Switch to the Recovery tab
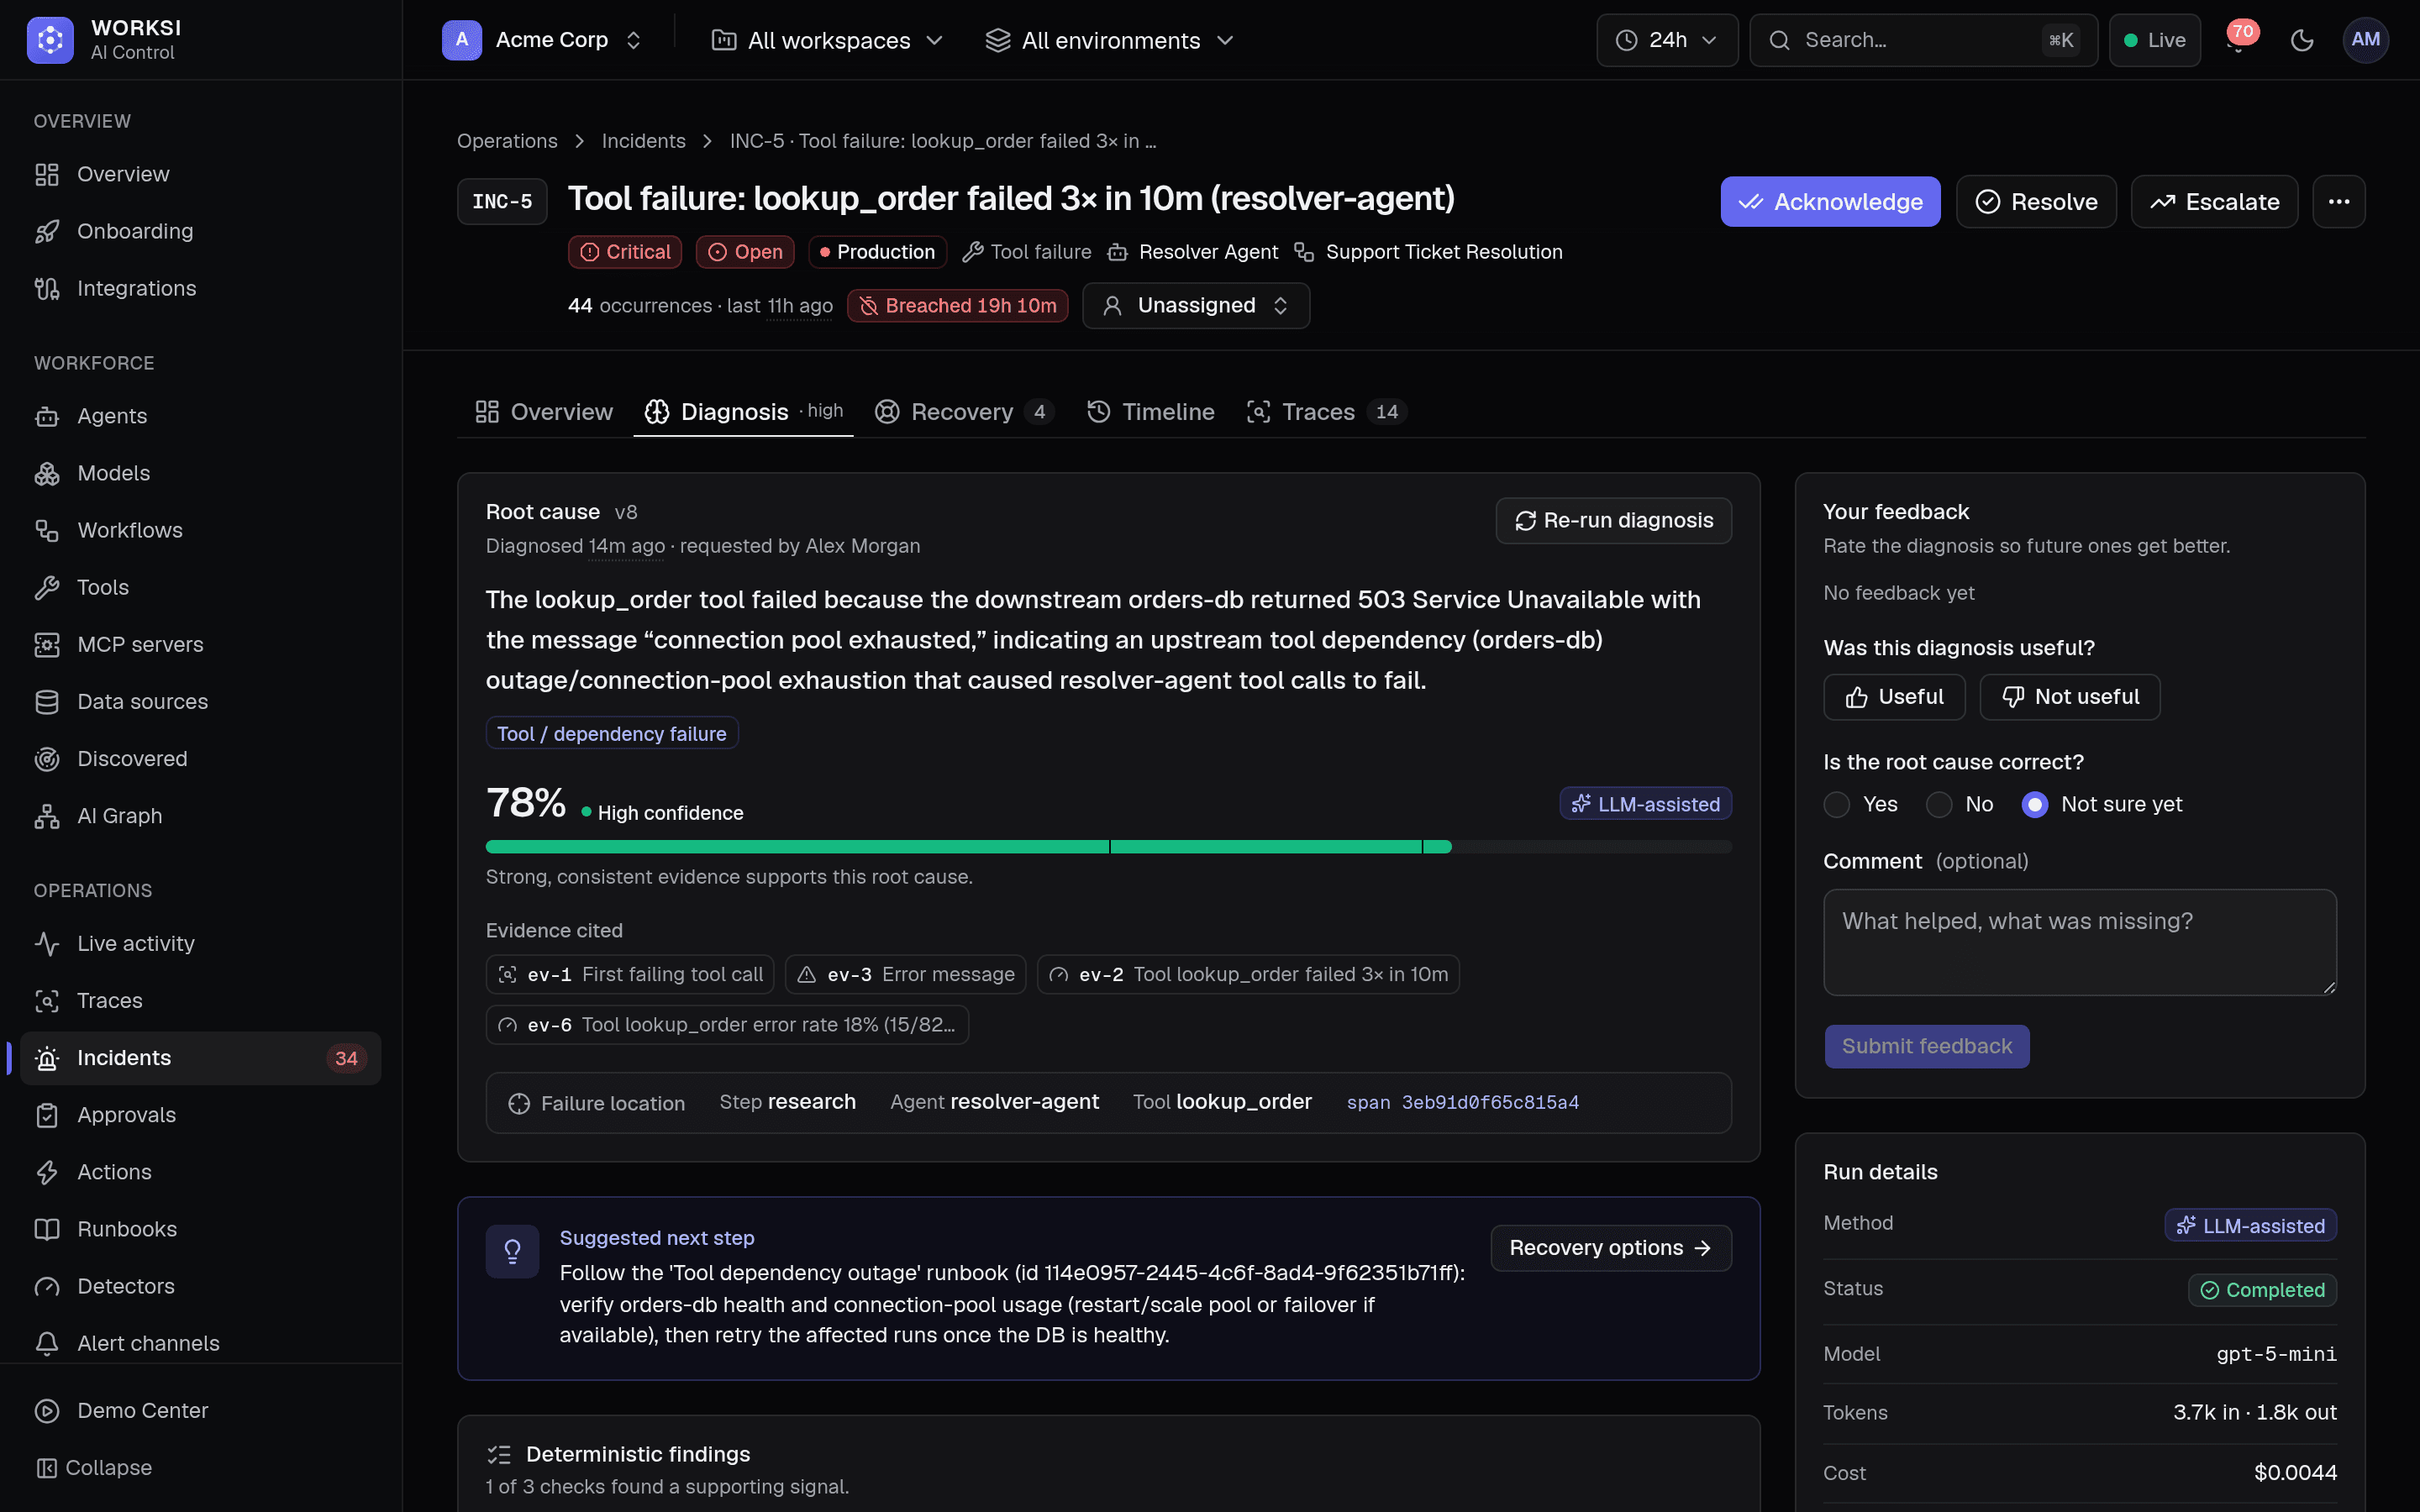2420x1512 pixels. pos(964,412)
